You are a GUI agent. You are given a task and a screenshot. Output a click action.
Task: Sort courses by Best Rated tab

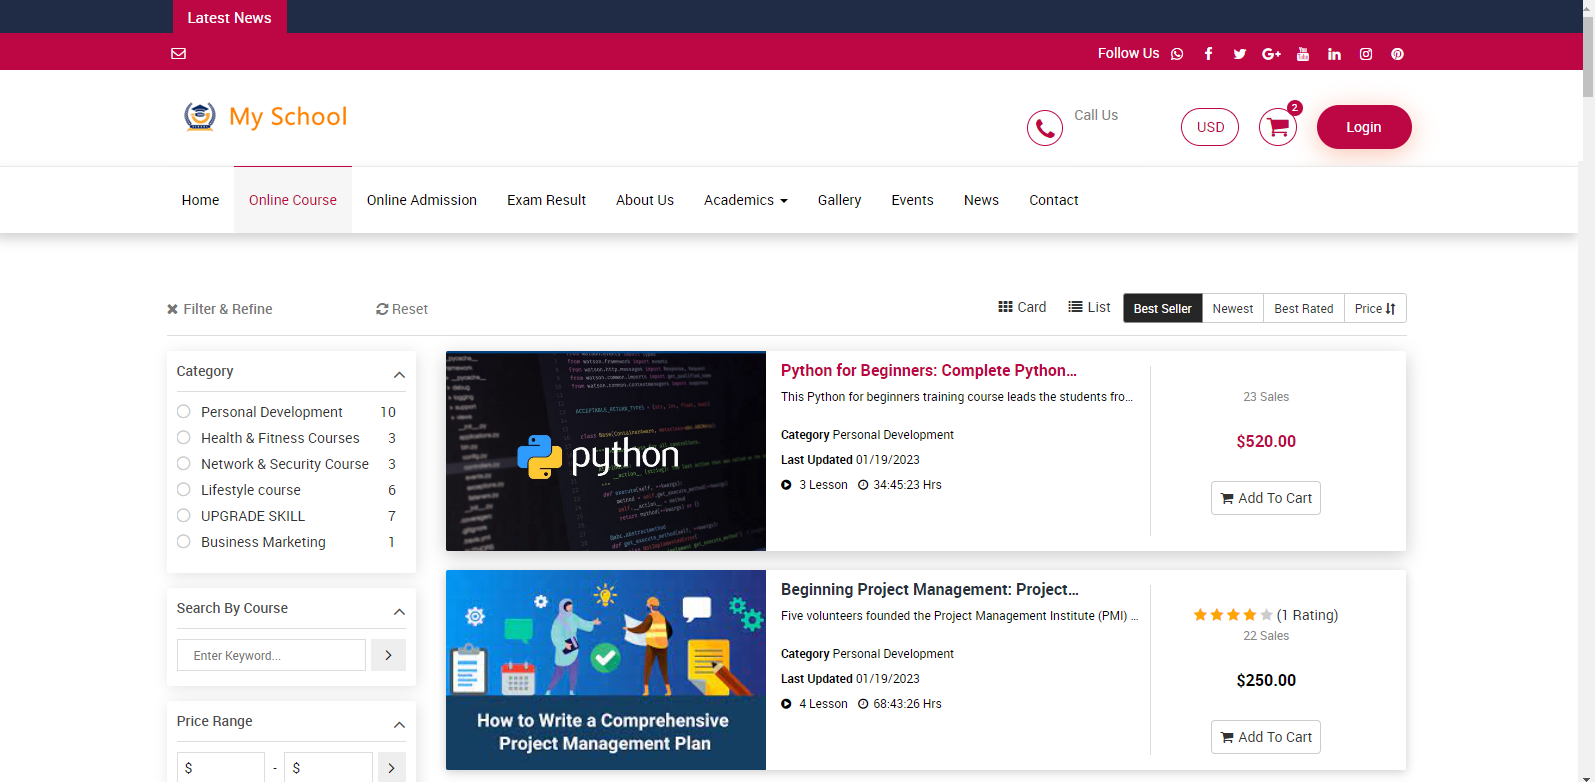(x=1303, y=309)
